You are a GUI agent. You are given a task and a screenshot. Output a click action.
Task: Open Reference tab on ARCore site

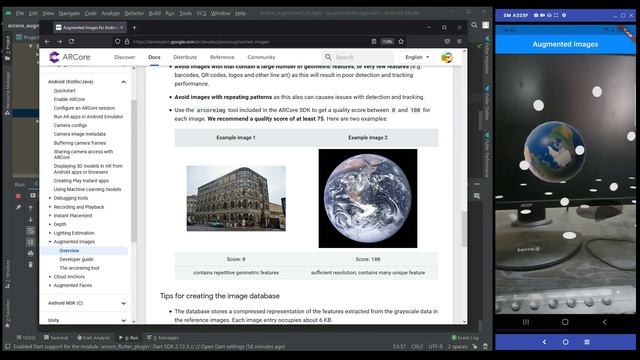(222, 57)
